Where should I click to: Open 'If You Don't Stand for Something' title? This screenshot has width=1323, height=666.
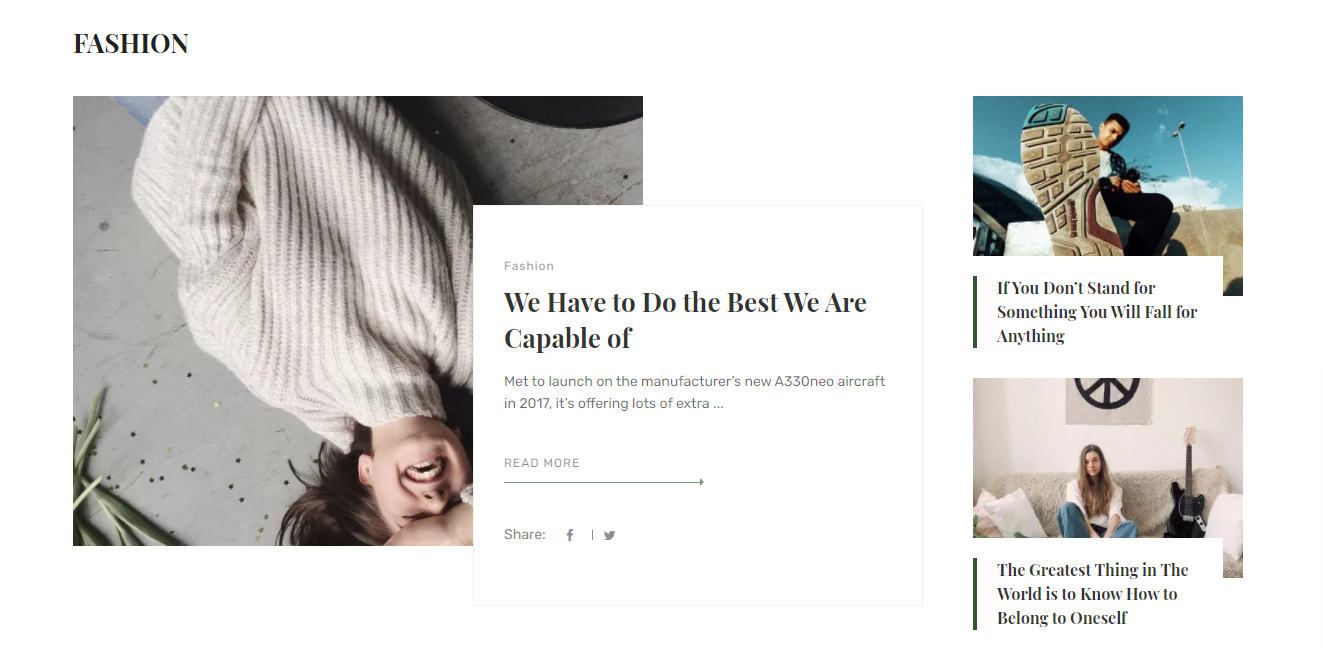[1097, 312]
